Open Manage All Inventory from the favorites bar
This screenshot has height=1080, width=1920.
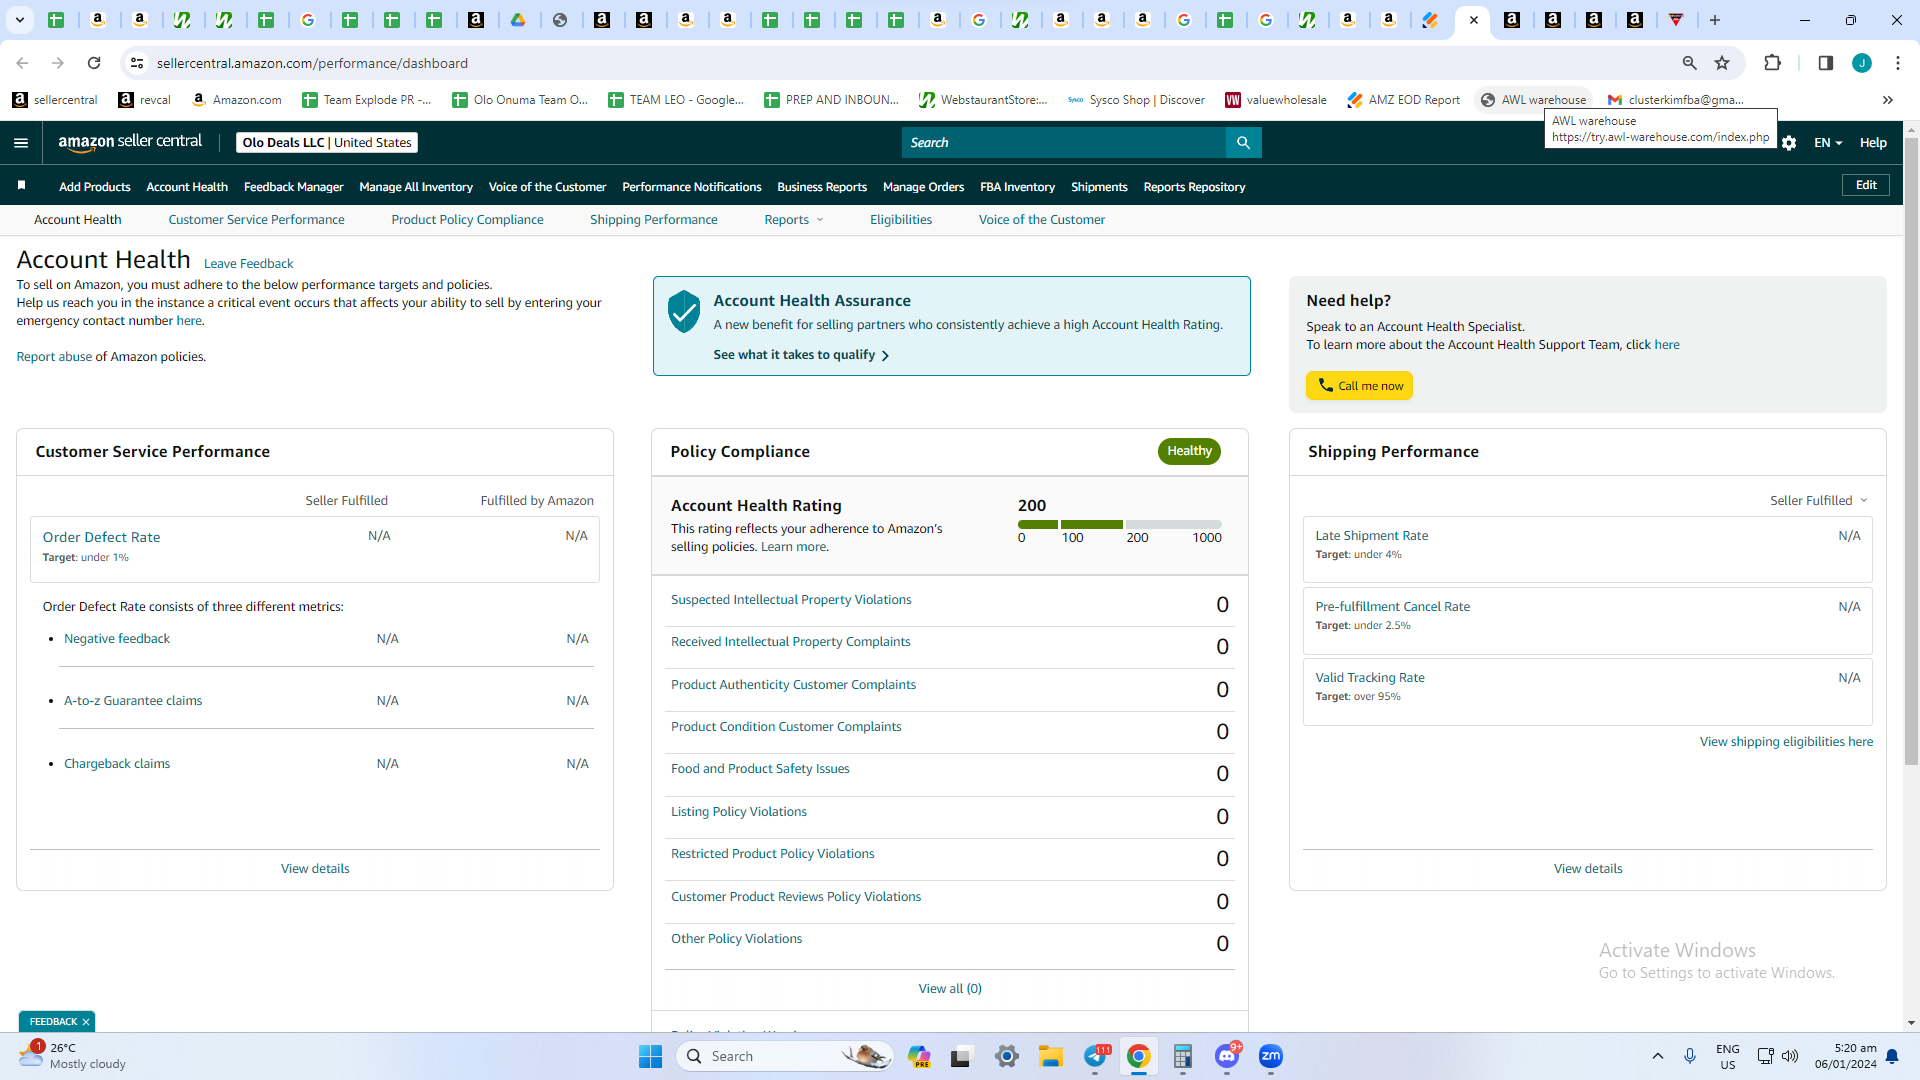(416, 187)
